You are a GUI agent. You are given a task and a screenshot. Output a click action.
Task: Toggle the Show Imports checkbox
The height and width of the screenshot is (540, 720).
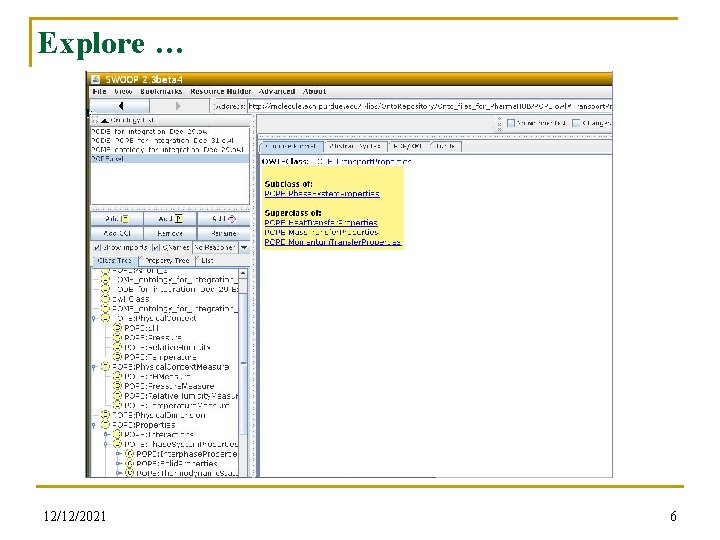click(97, 248)
